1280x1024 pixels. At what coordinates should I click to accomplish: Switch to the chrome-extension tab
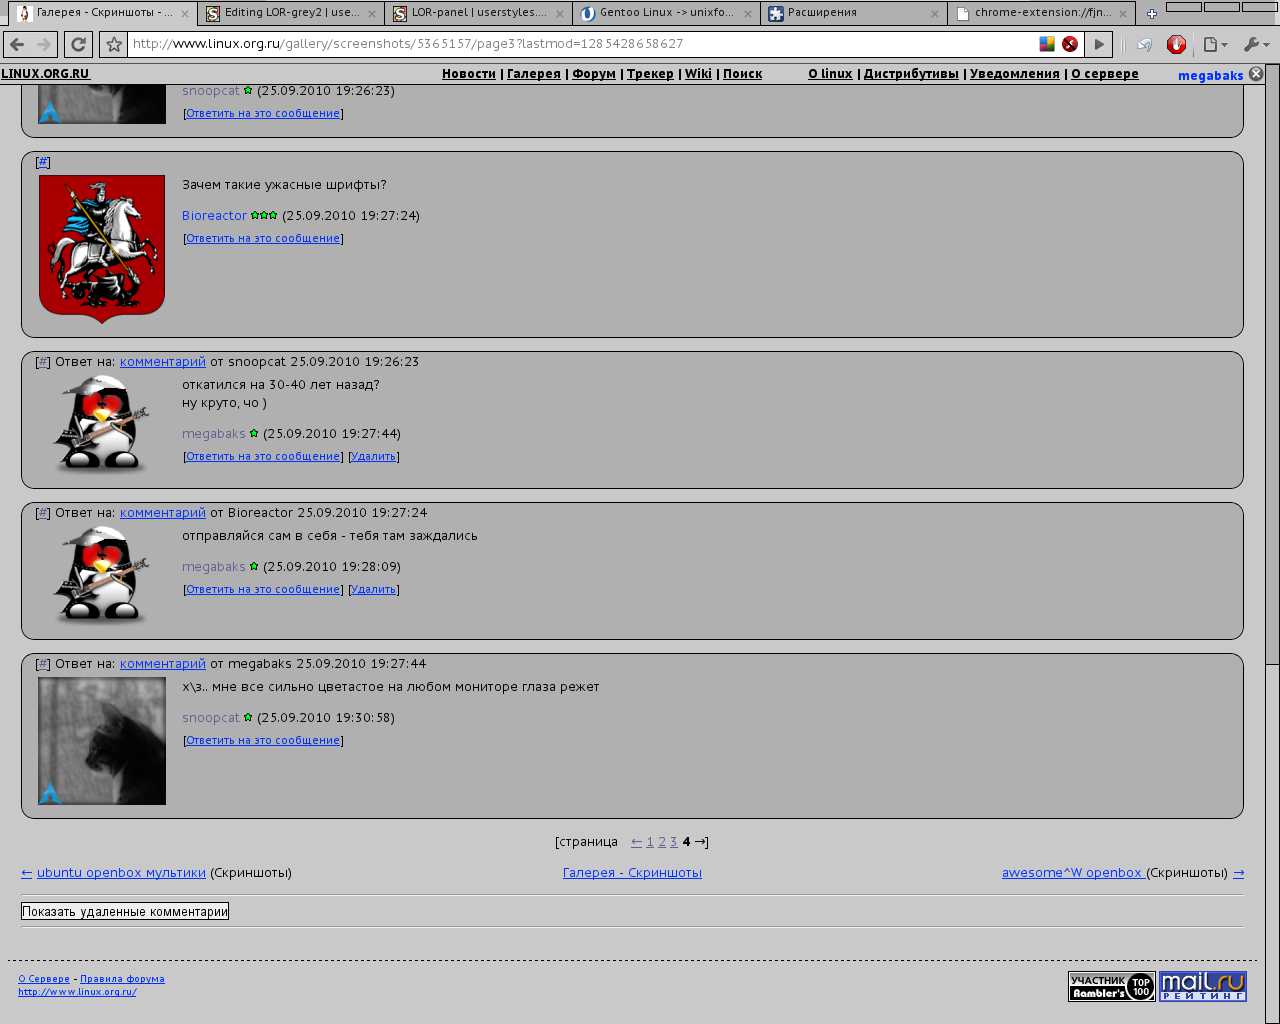tap(1041, 13)
